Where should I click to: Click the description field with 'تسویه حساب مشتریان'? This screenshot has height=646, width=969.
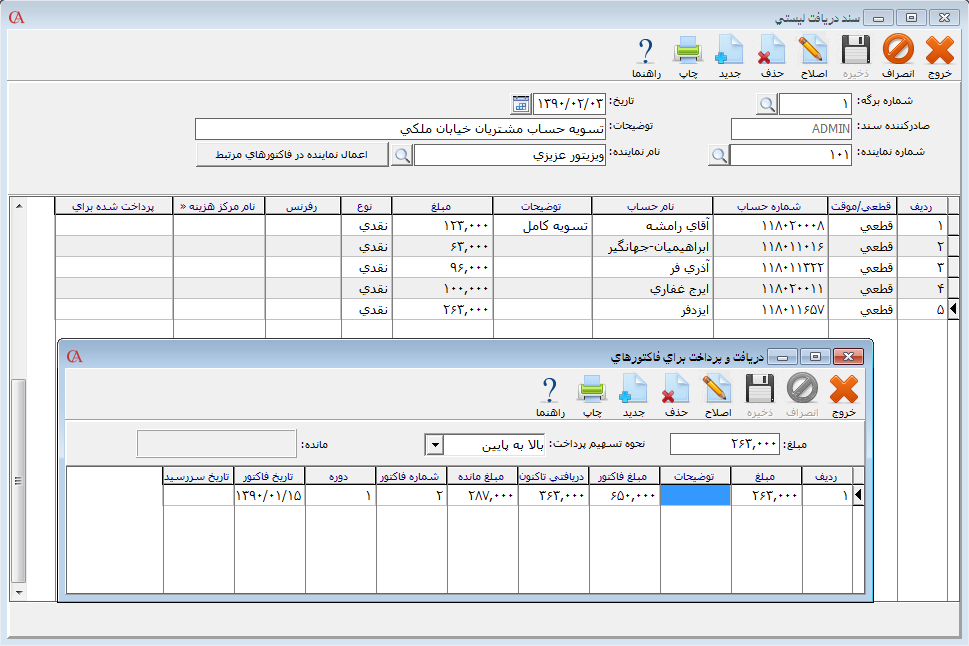pos(400,129)
